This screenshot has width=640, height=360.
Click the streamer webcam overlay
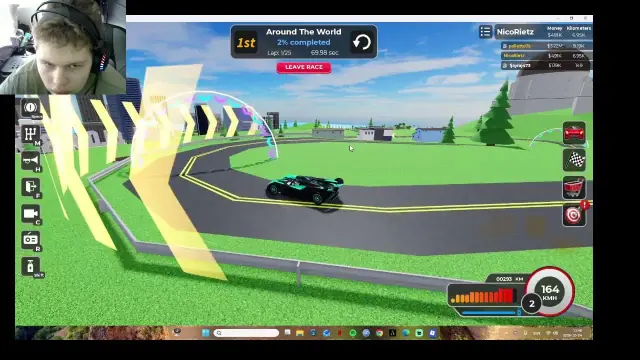tap(63, 47)
